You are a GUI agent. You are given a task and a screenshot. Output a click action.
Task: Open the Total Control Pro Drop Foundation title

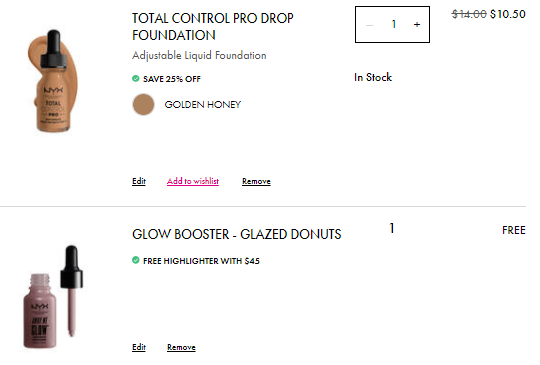(x=212, y=27)
